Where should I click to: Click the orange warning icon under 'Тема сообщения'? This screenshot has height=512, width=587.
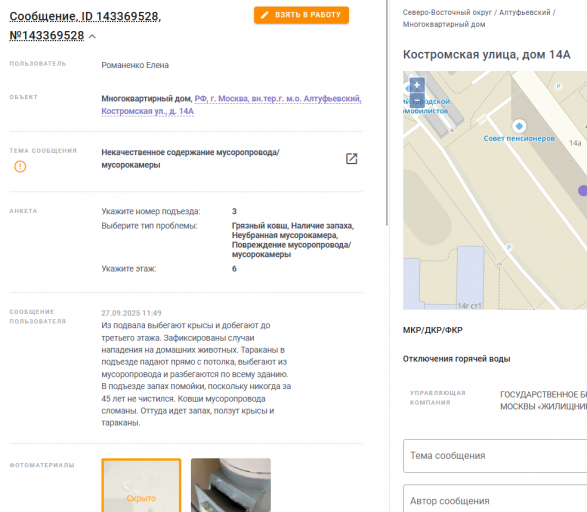[x=20, y=166]
